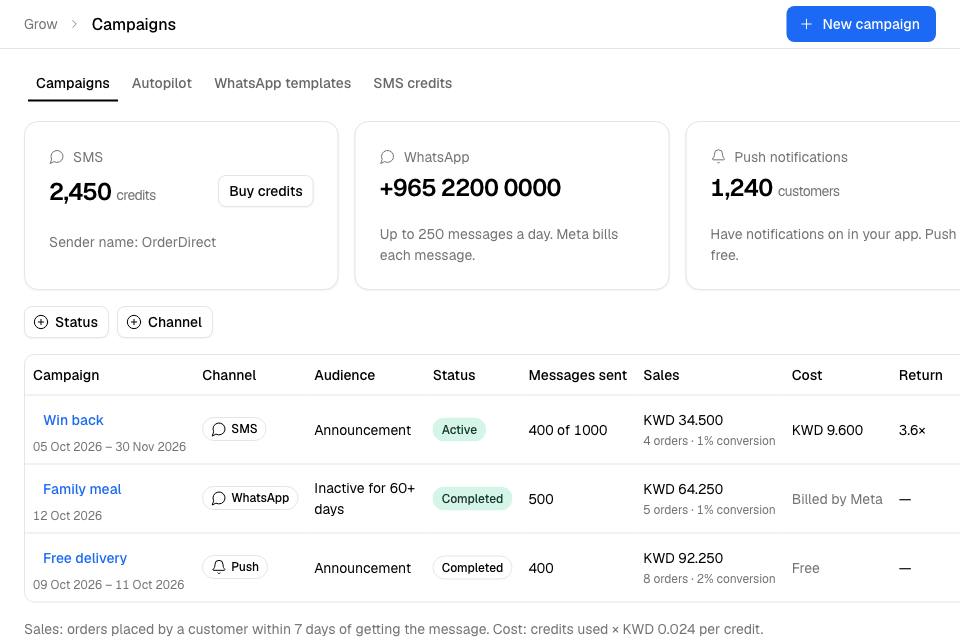Click 4 orders · 1% conversion text

point(709,441)
